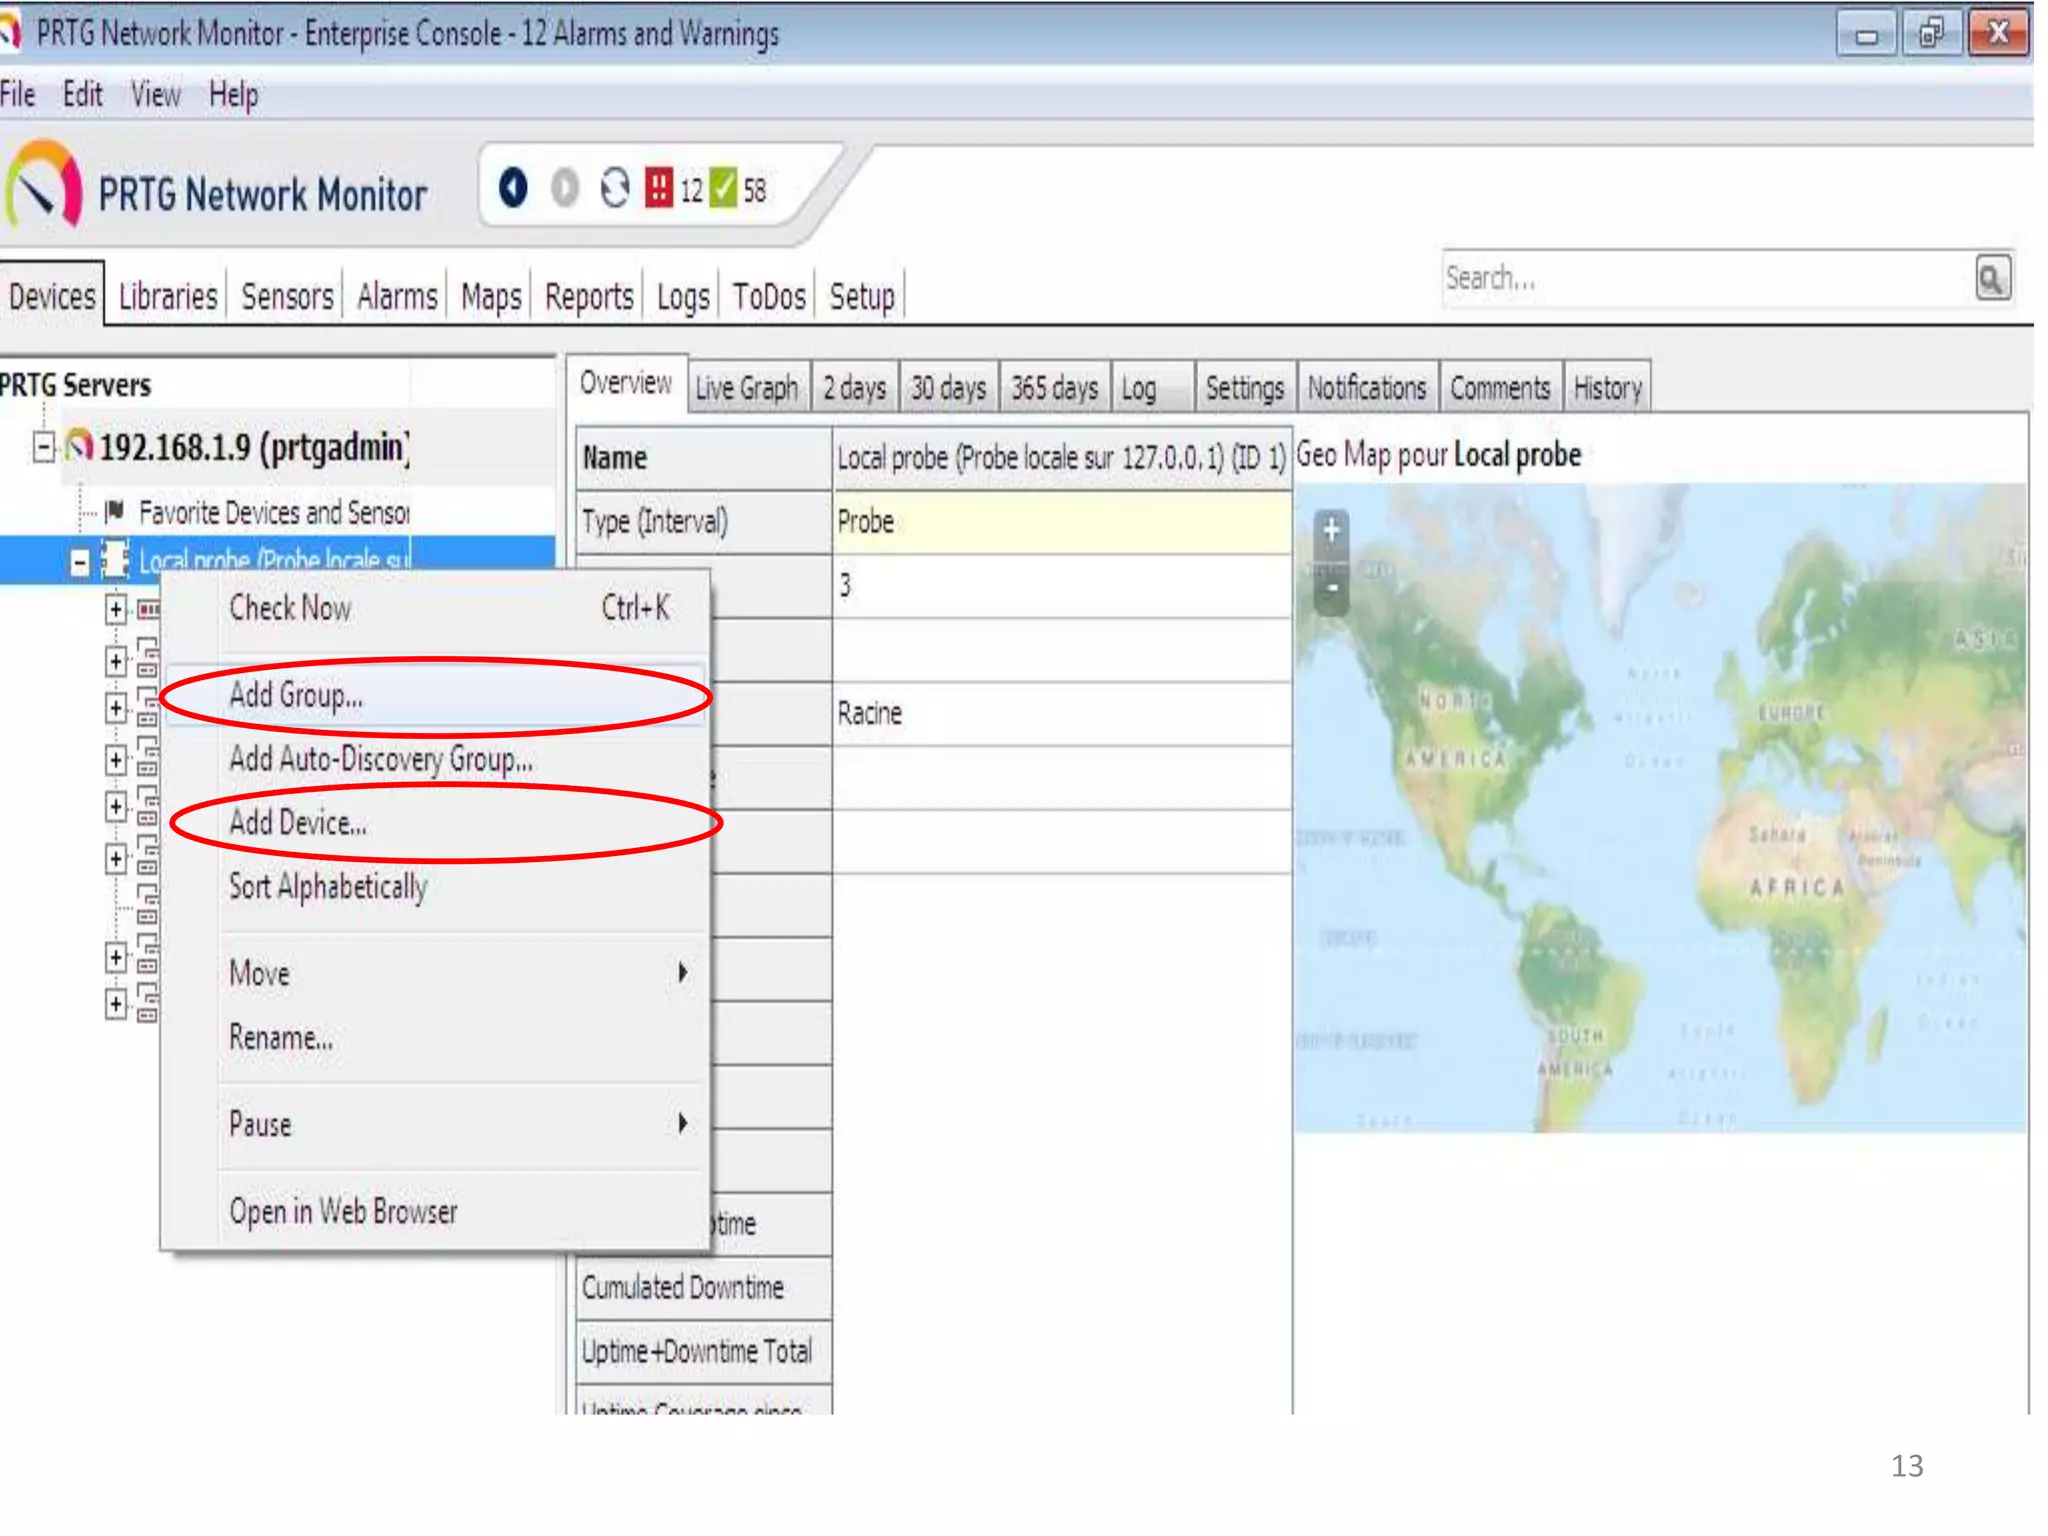The height and width of the screenshot is (1536, 2048).
Task: Choose Add Group from the context menu
Action: tap(296, 695)
